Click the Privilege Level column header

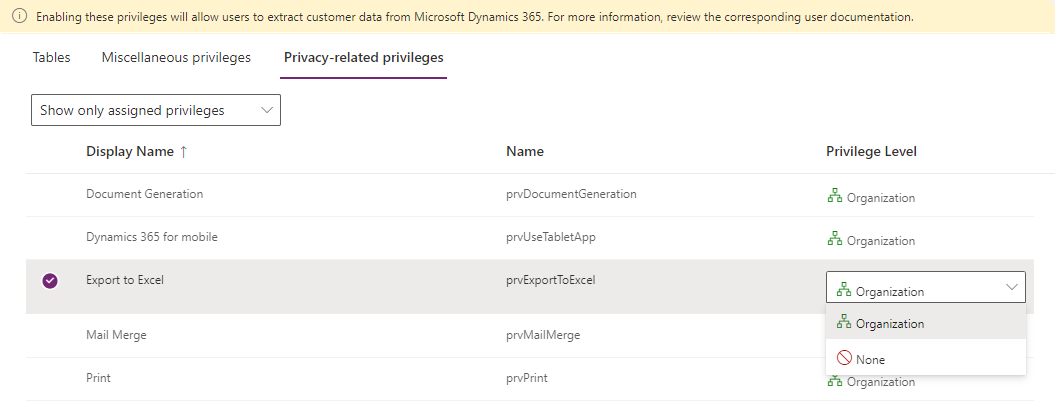pyautogui.click(x=871, y=152)
